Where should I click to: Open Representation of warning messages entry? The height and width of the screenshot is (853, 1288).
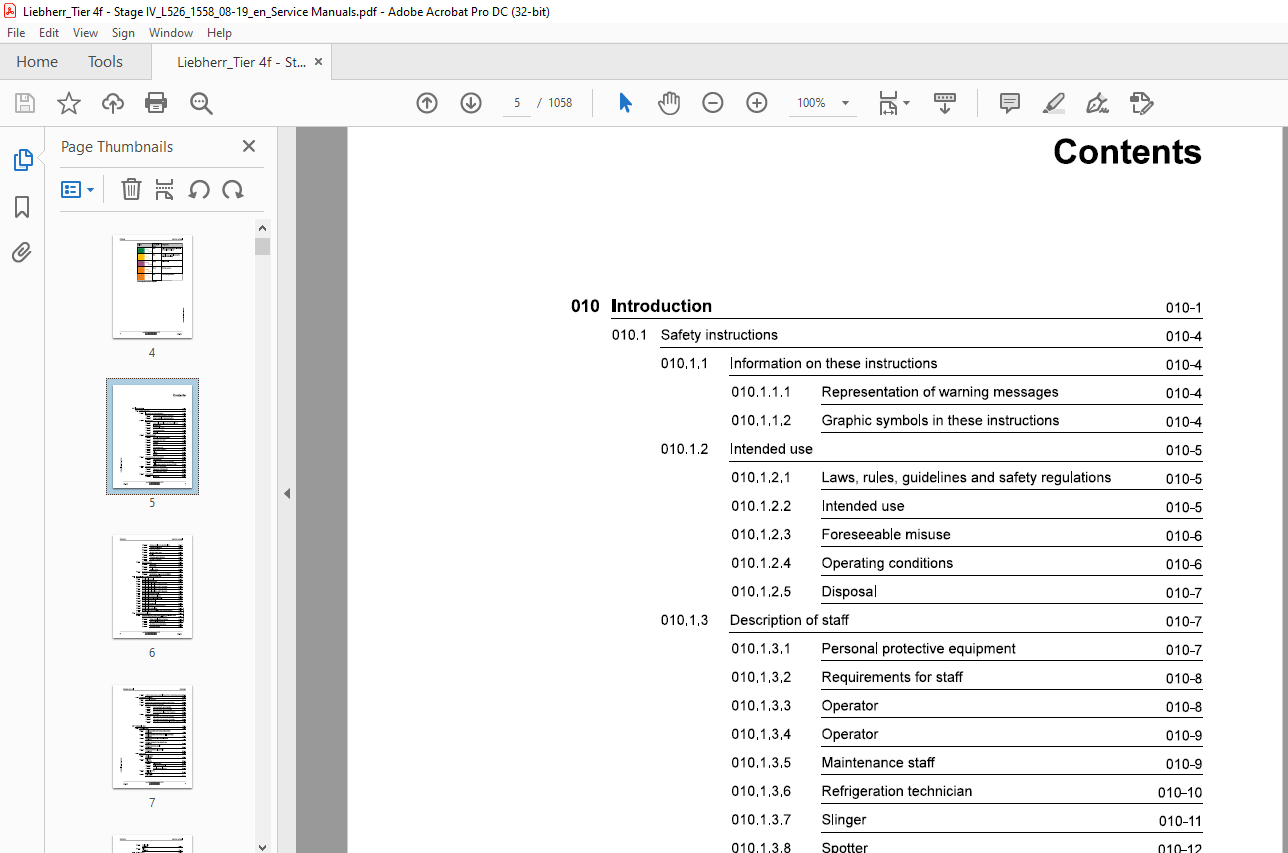coord(940,392)
